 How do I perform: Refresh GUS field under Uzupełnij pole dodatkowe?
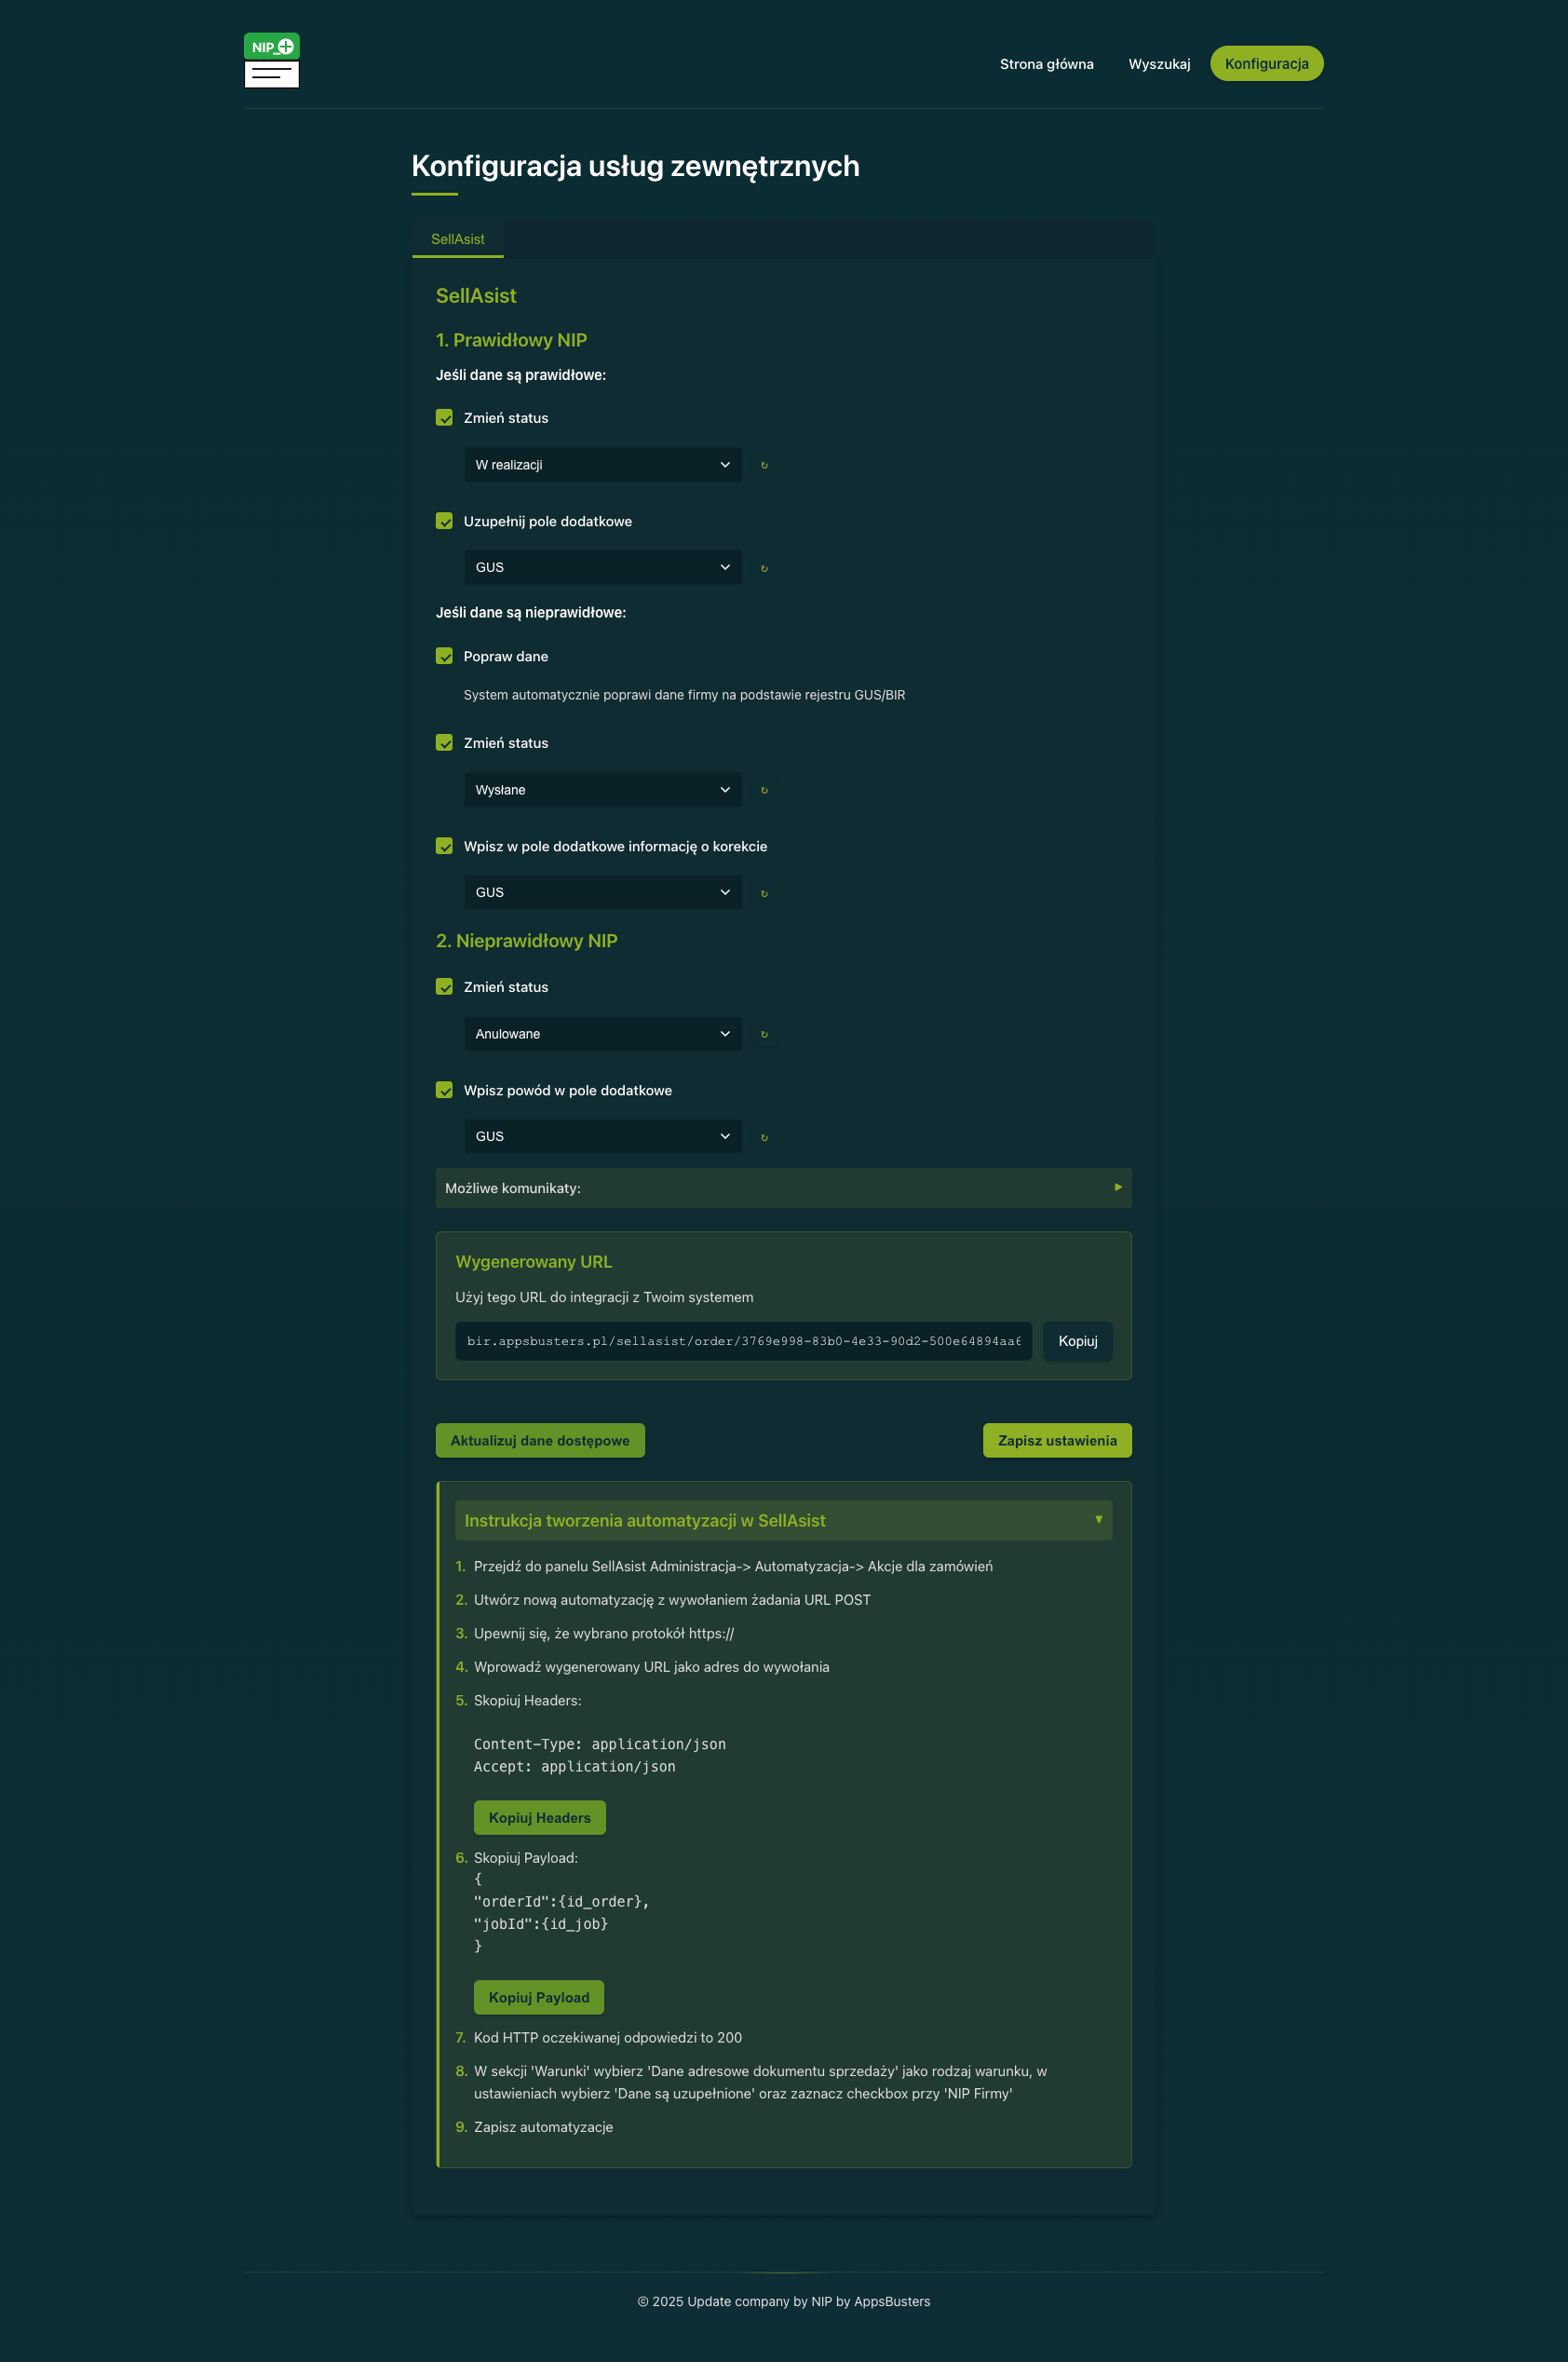tap(764, 568)
